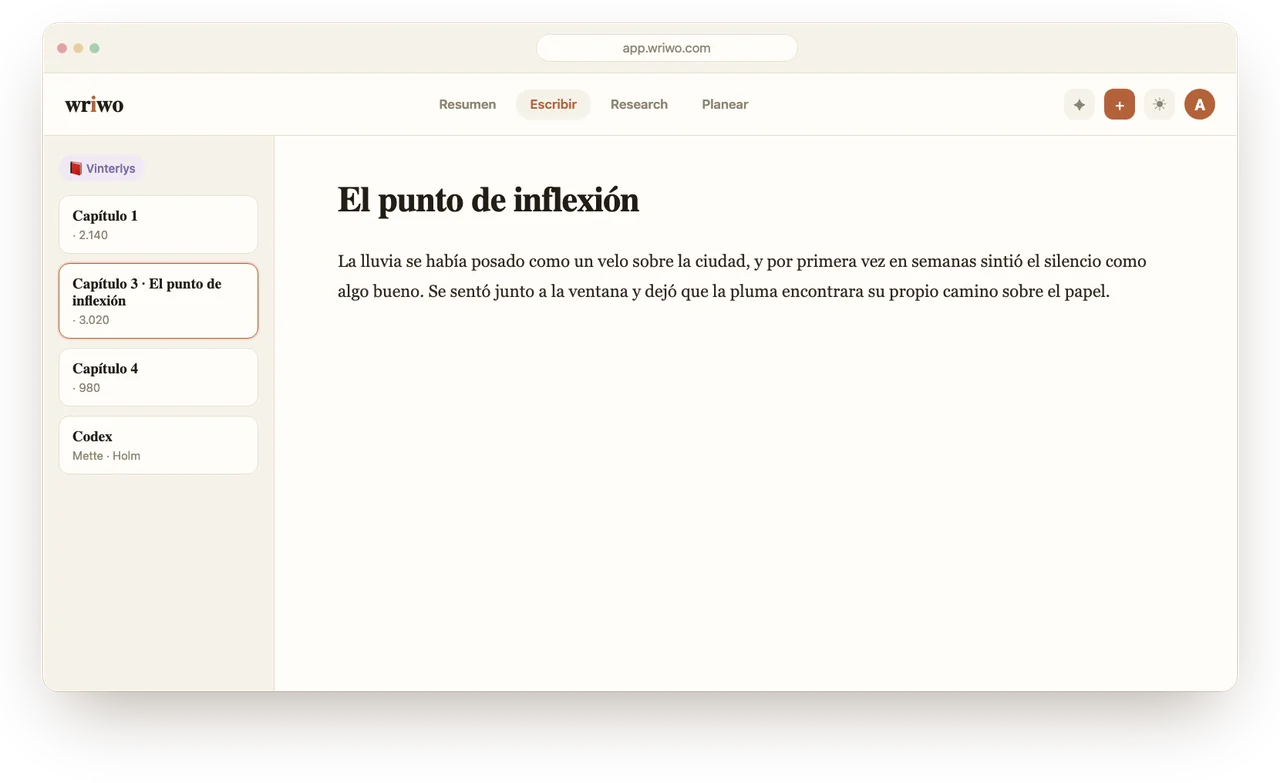This screenshot has width=1280, height=783.
Task: Select the Escribir tab
Action: pyautogui.click(x=553, y=104)
